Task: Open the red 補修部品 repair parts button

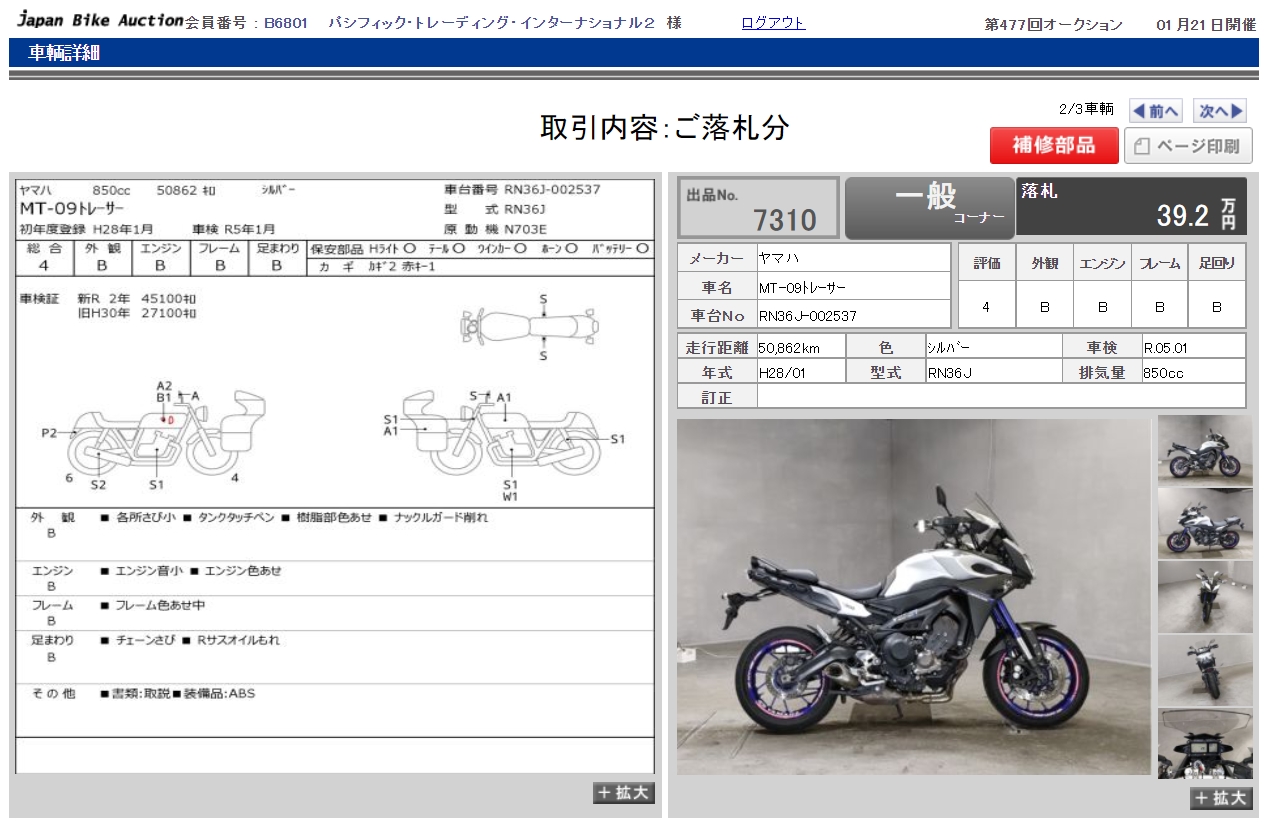Action: (1053, 146)
